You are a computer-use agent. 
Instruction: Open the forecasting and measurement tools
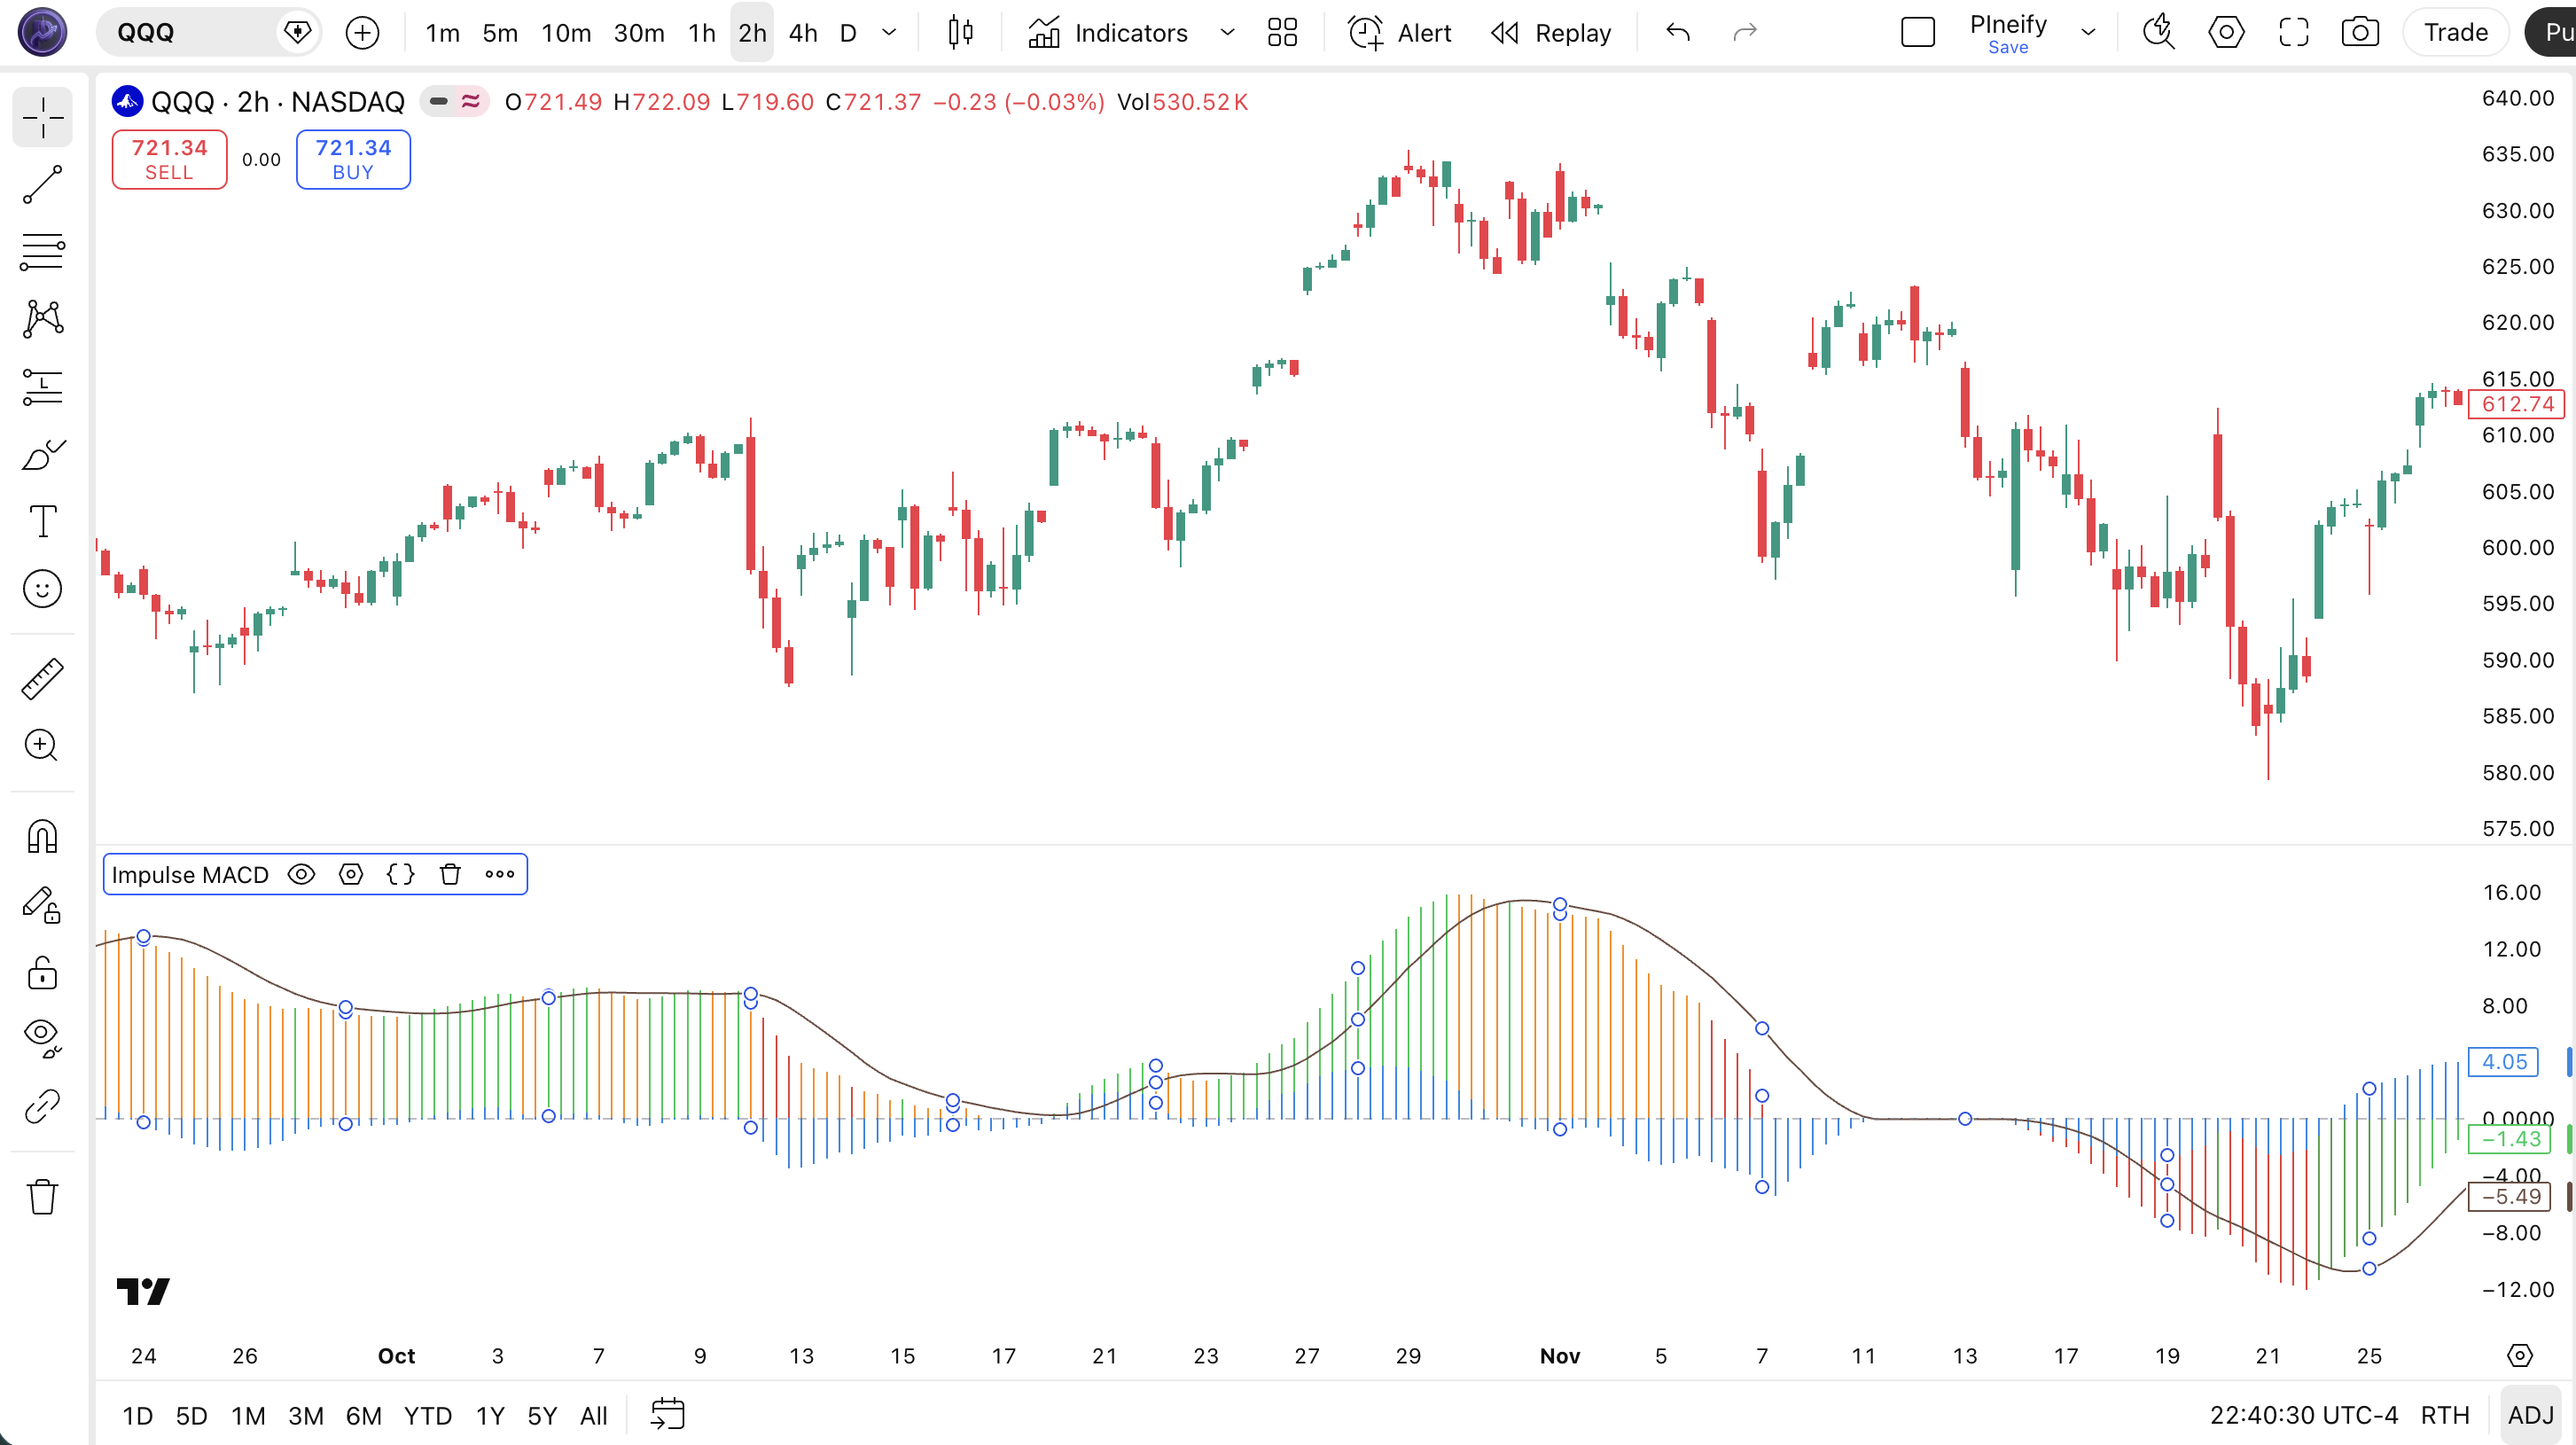click(x=43, y=387)
